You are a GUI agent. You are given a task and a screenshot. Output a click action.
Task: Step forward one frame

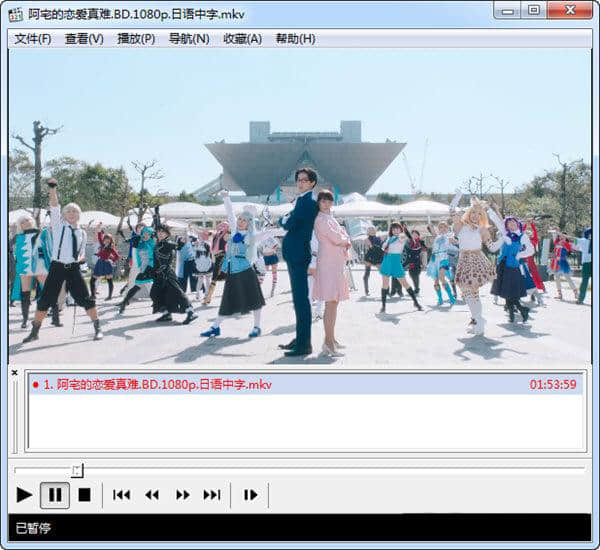250,494
